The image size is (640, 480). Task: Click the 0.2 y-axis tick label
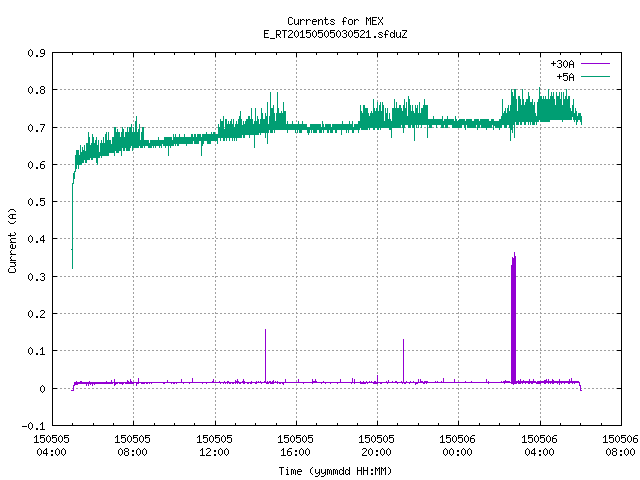pos(36,314)
